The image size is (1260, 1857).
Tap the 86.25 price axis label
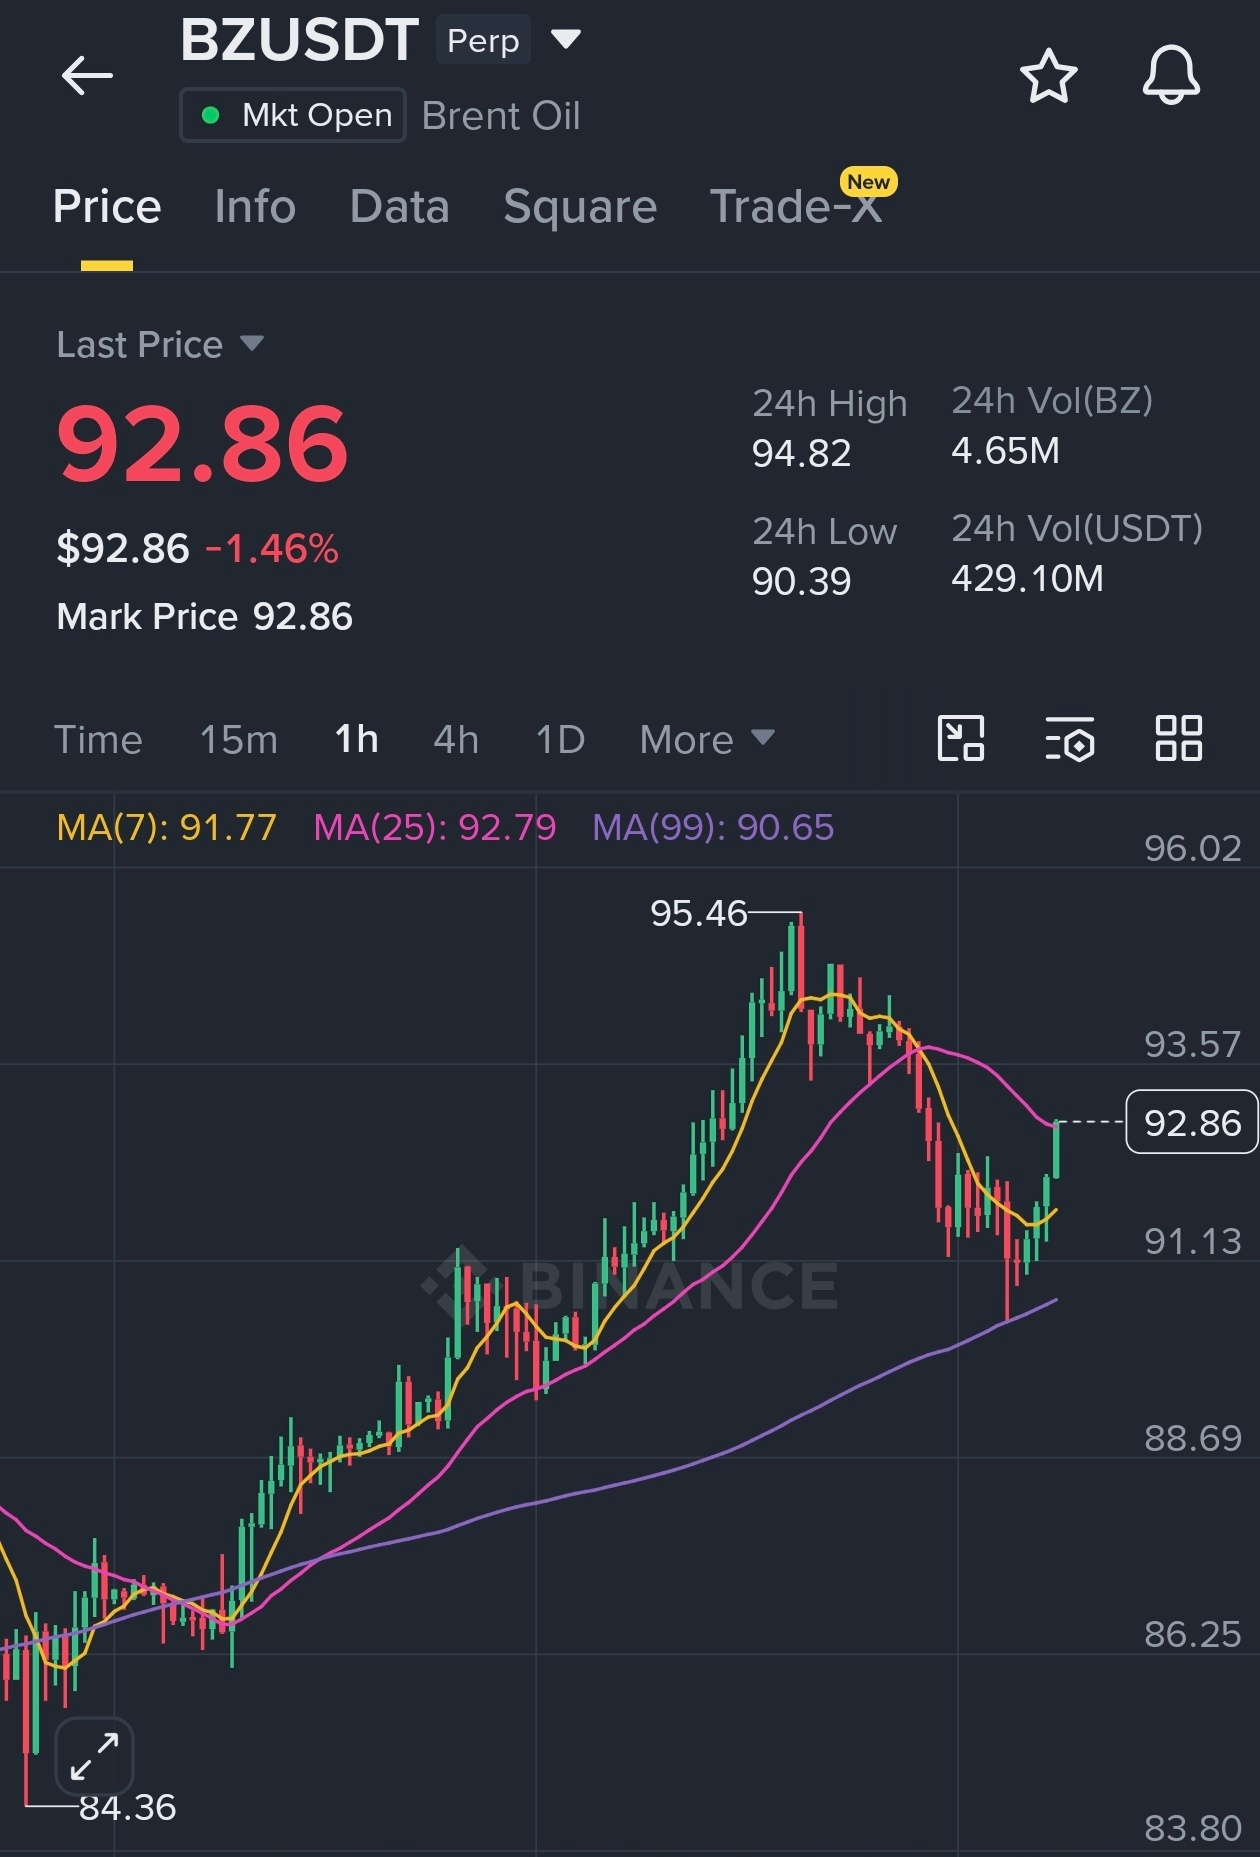click(1192, 1634)
